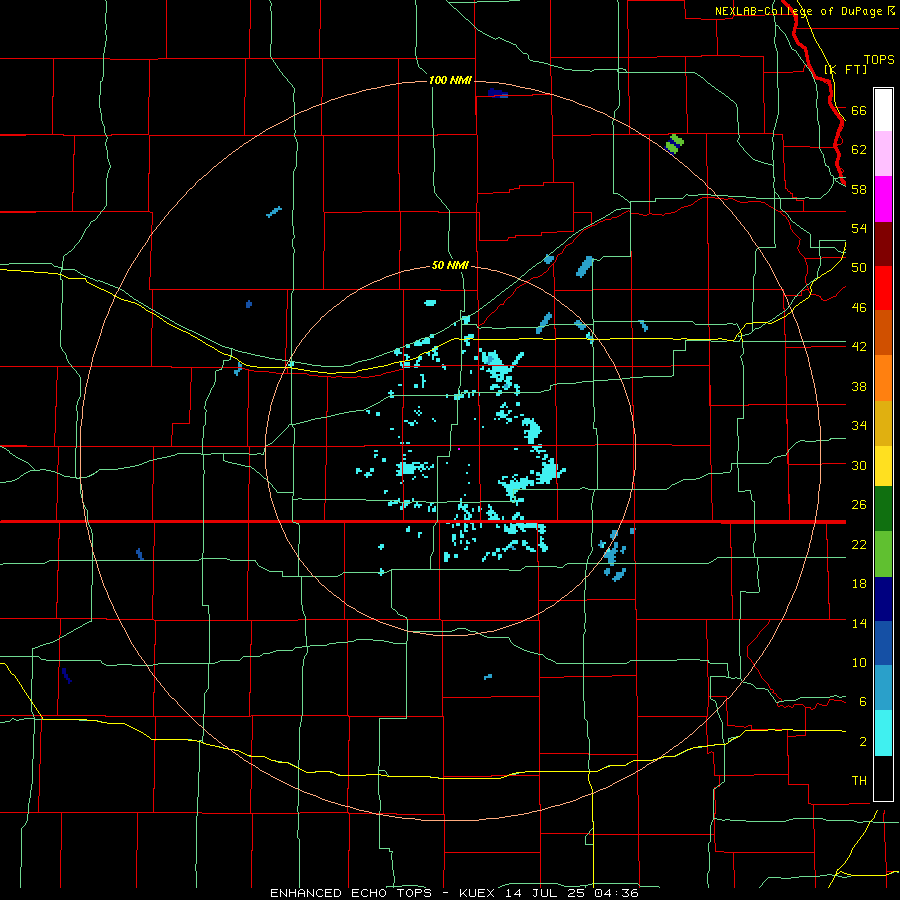The height and width of the screenshot is (900, 900).
Task: Pick the cyan legend swatch
Action: click(883, 733)
